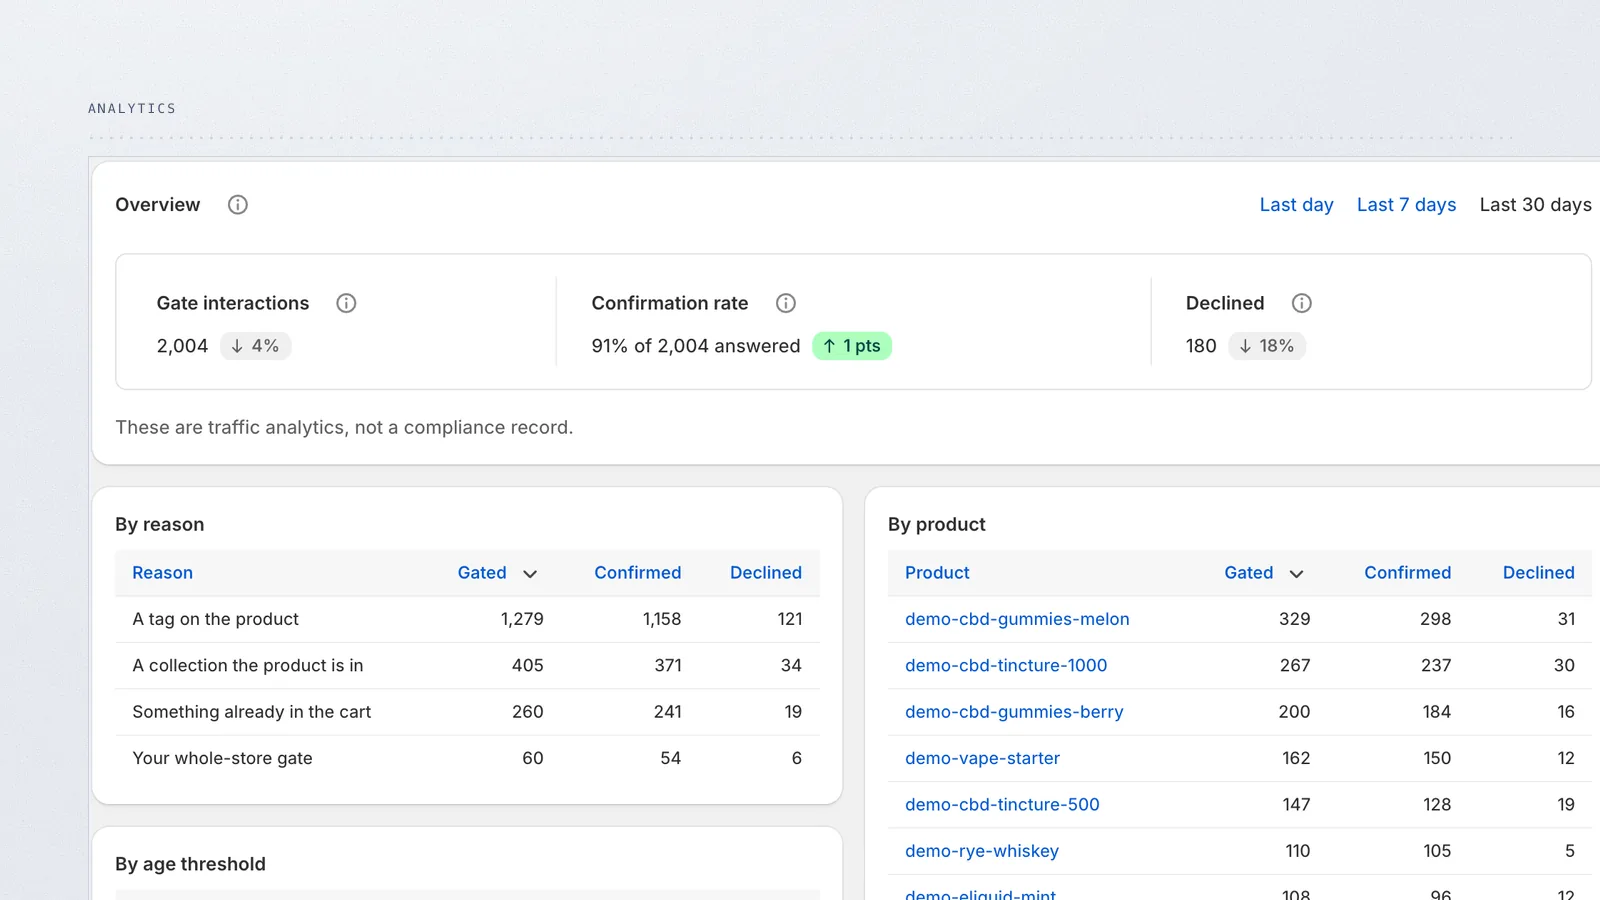Toggle Gated sort arrow in By reason table

point(530,574)
